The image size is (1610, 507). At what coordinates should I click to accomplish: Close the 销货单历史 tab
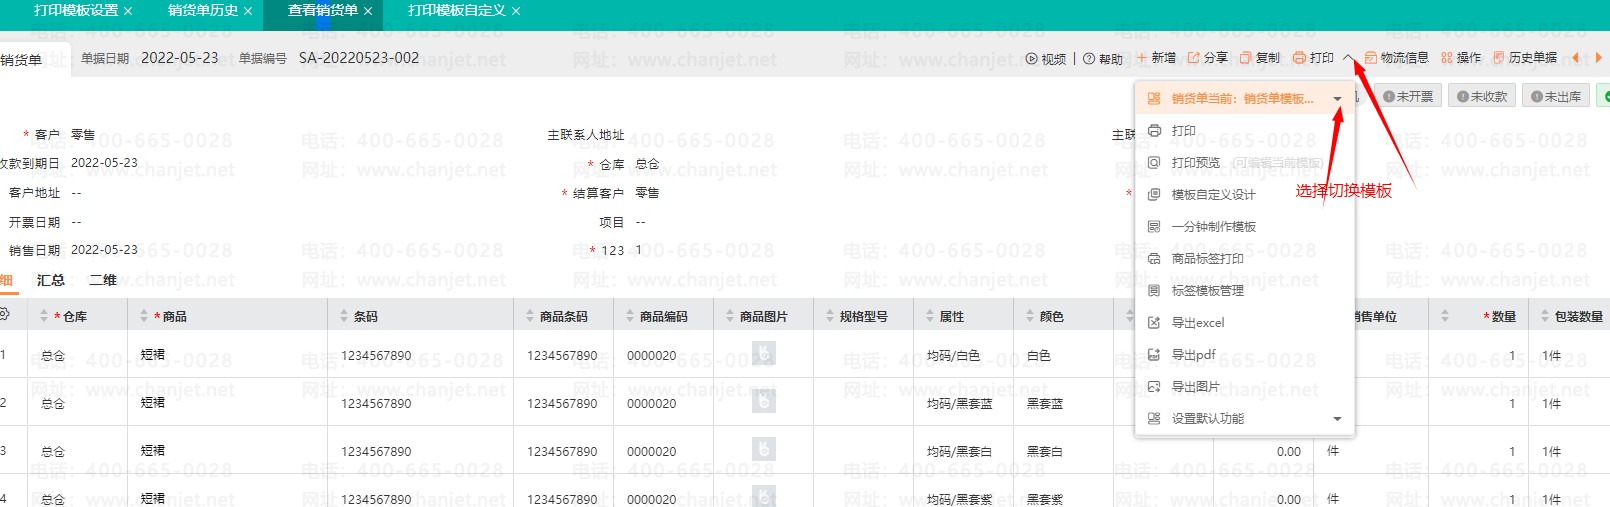click(x=247, y=11)
